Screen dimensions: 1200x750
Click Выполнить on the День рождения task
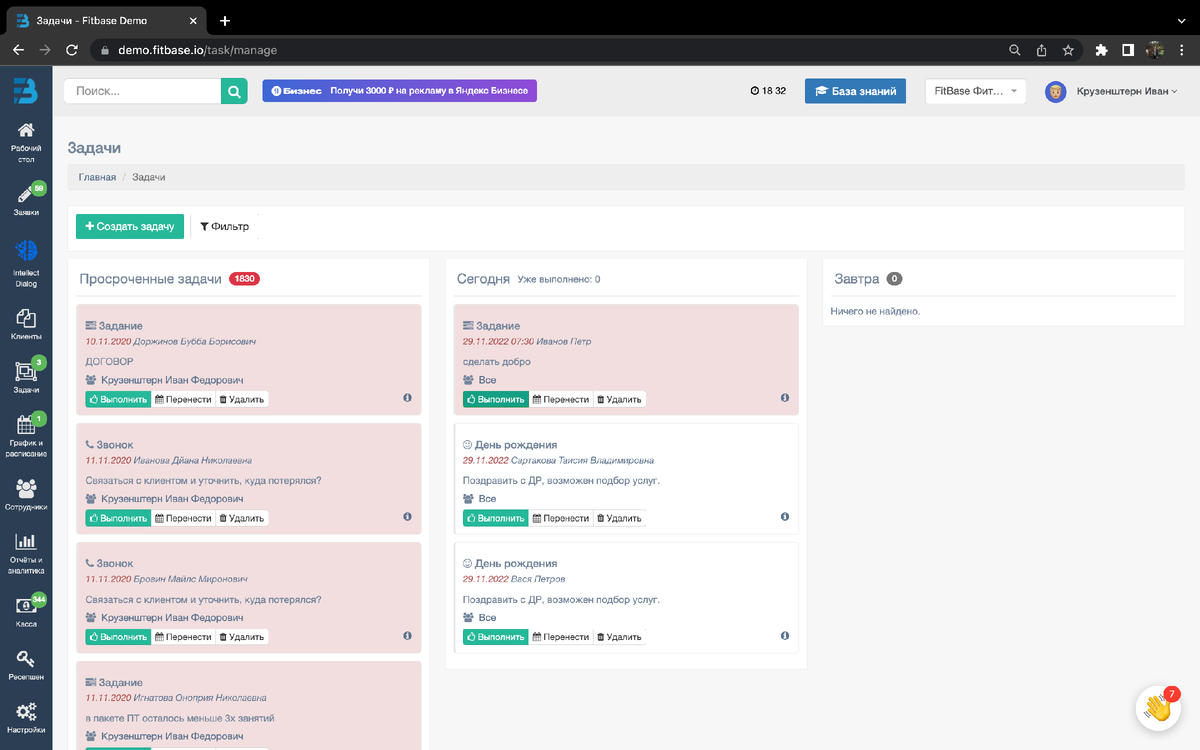click(x=495, y=517)
